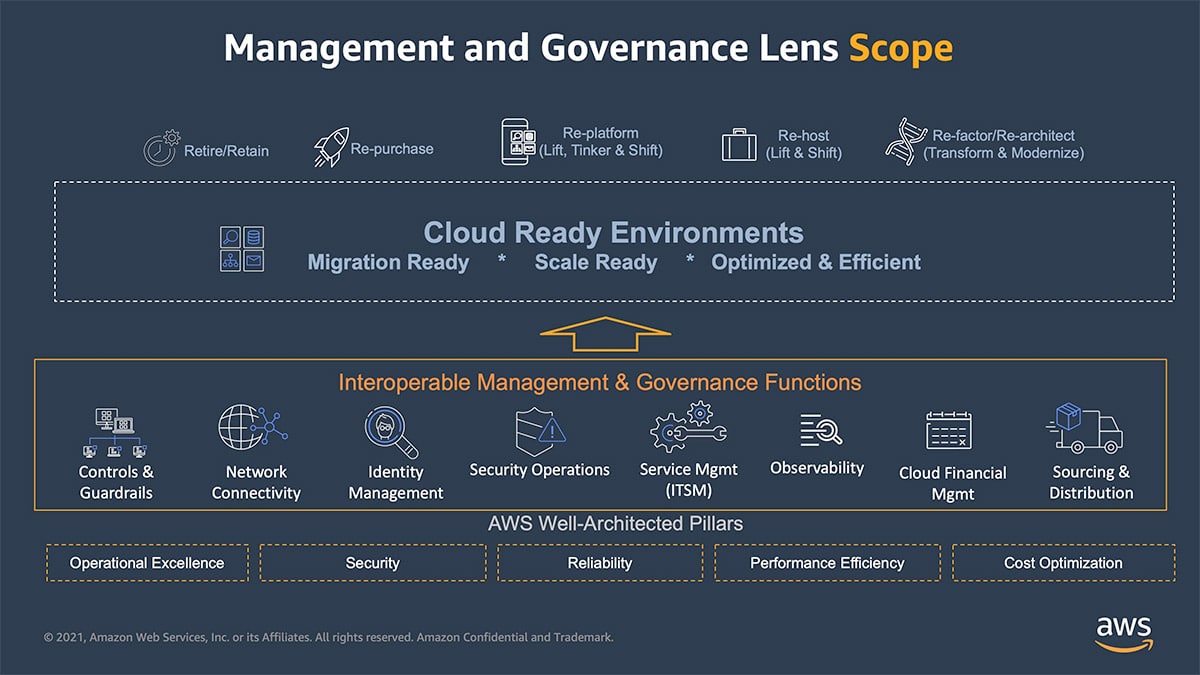The height and width of the screenshot is (675, 1200).
Task: Click 'Re-host (Lift & Shift)' text
Action: pos(804,144)
